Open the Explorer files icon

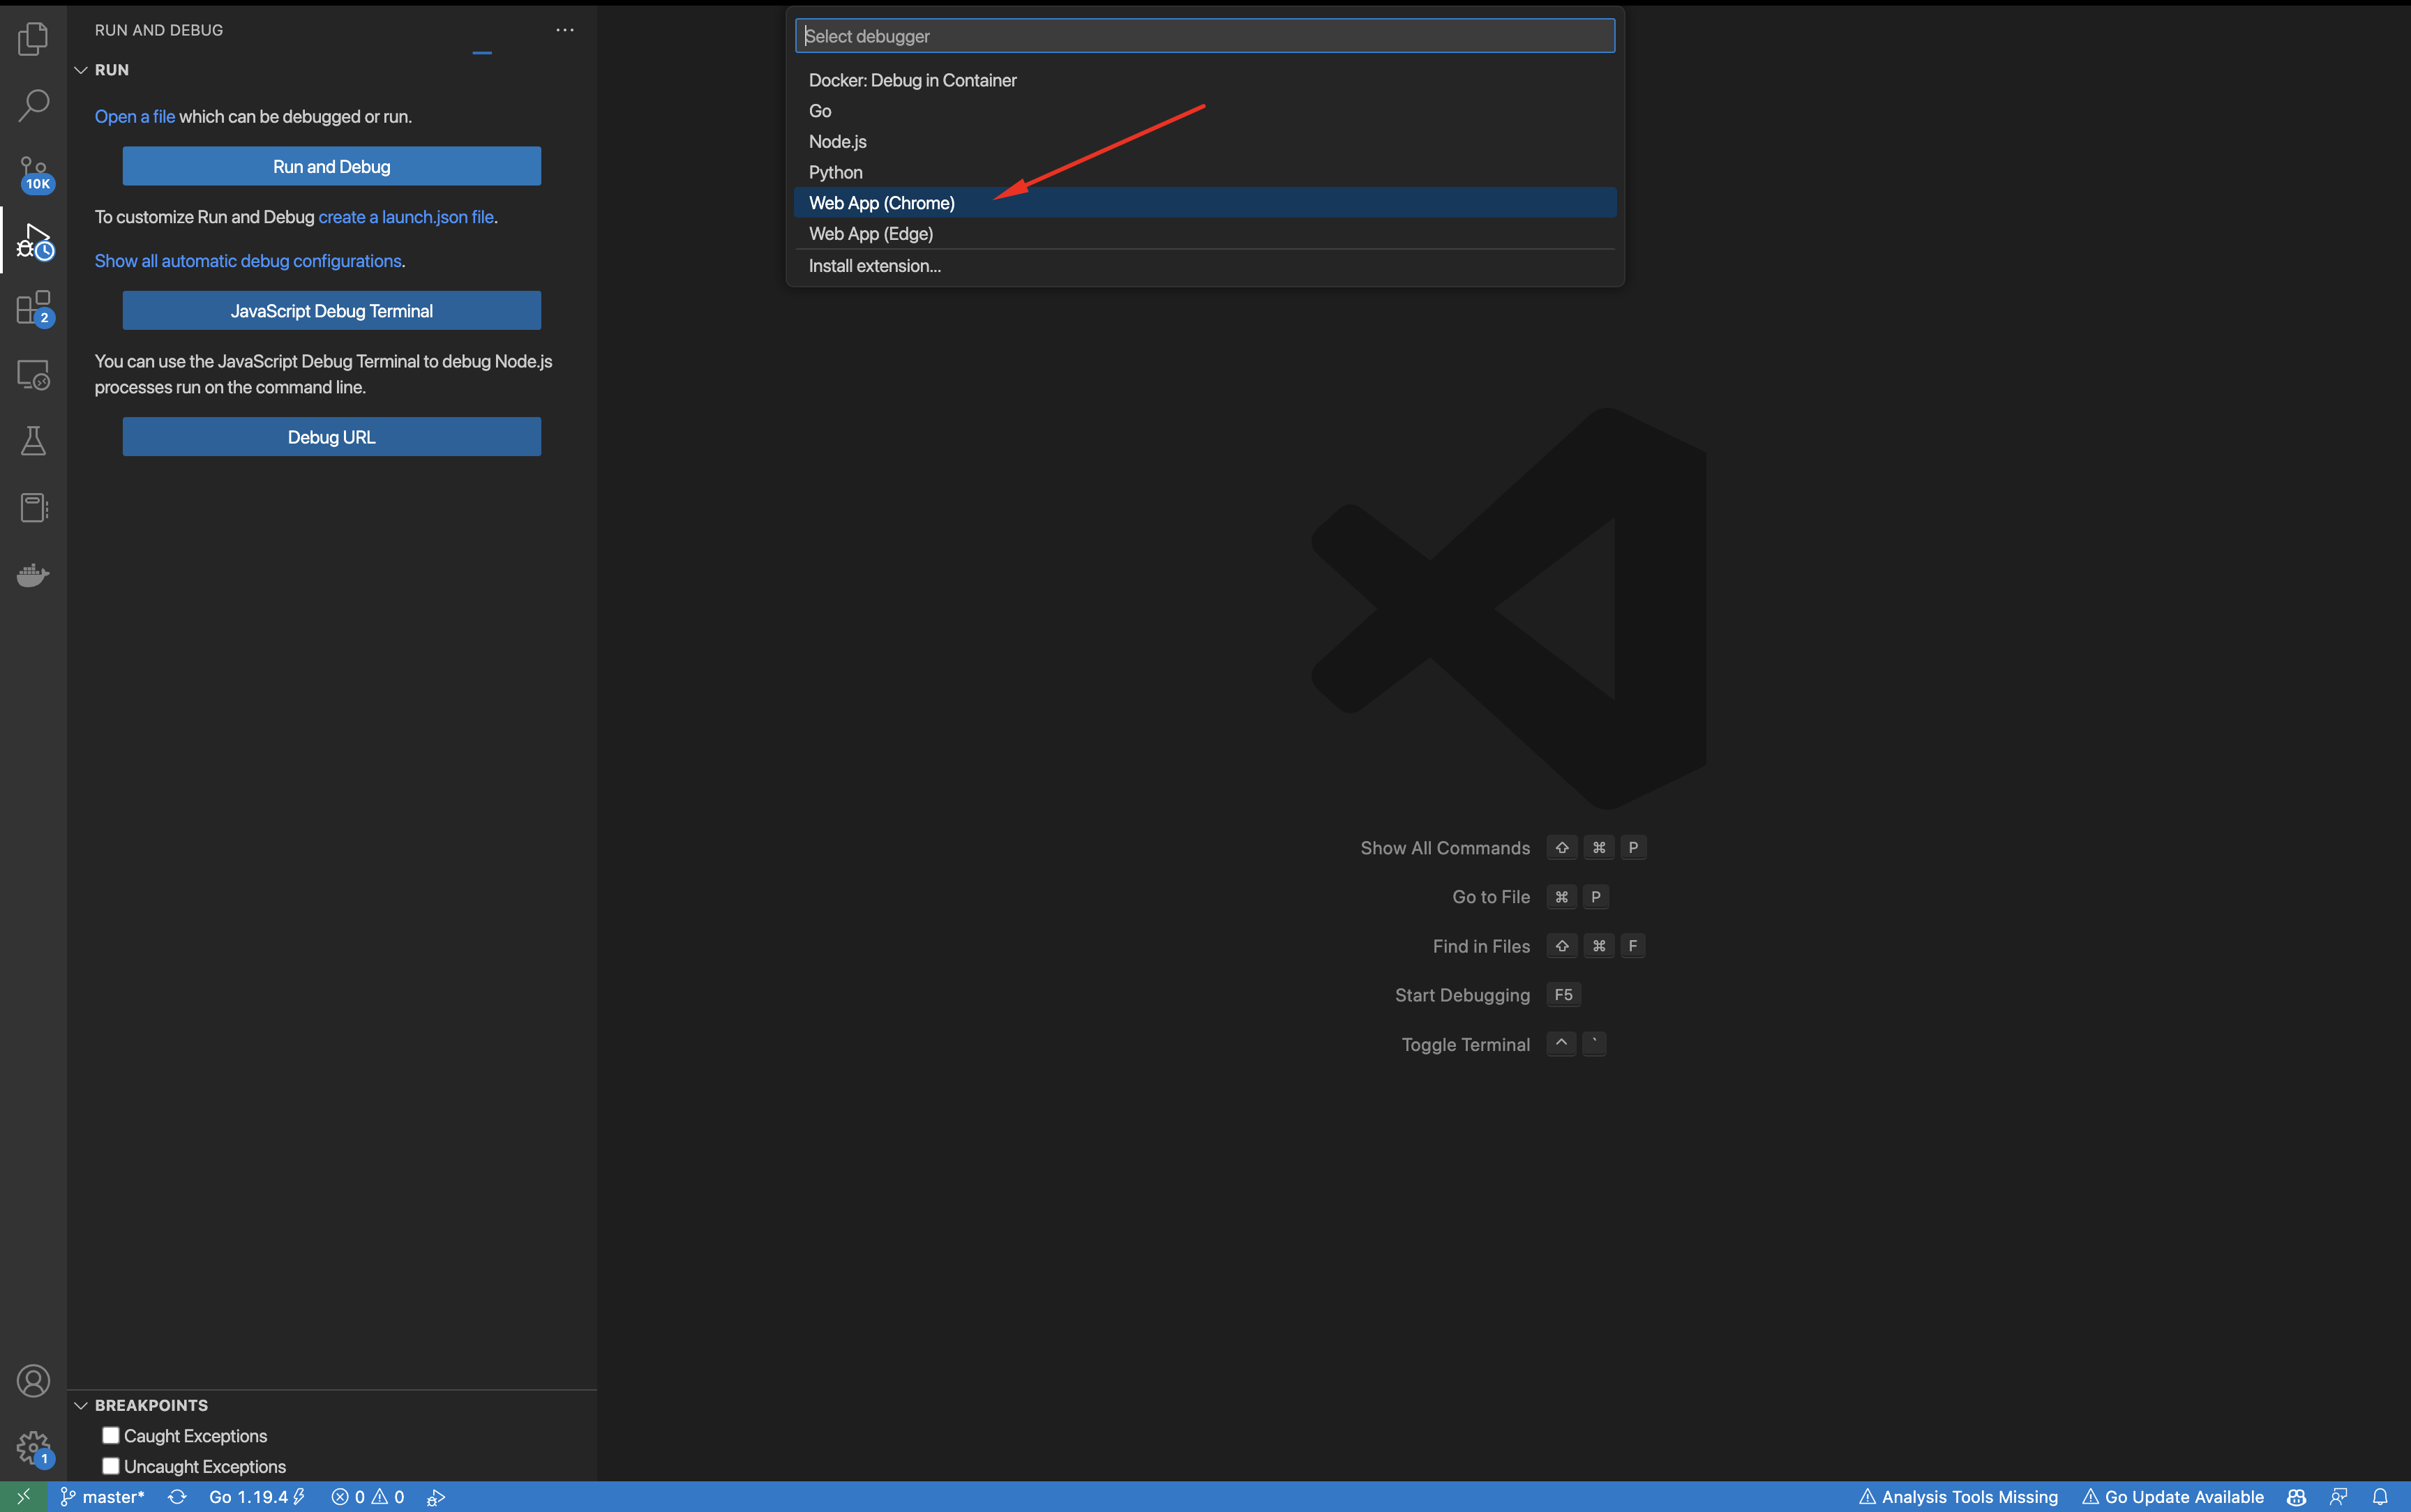click(x=33, y=39)
